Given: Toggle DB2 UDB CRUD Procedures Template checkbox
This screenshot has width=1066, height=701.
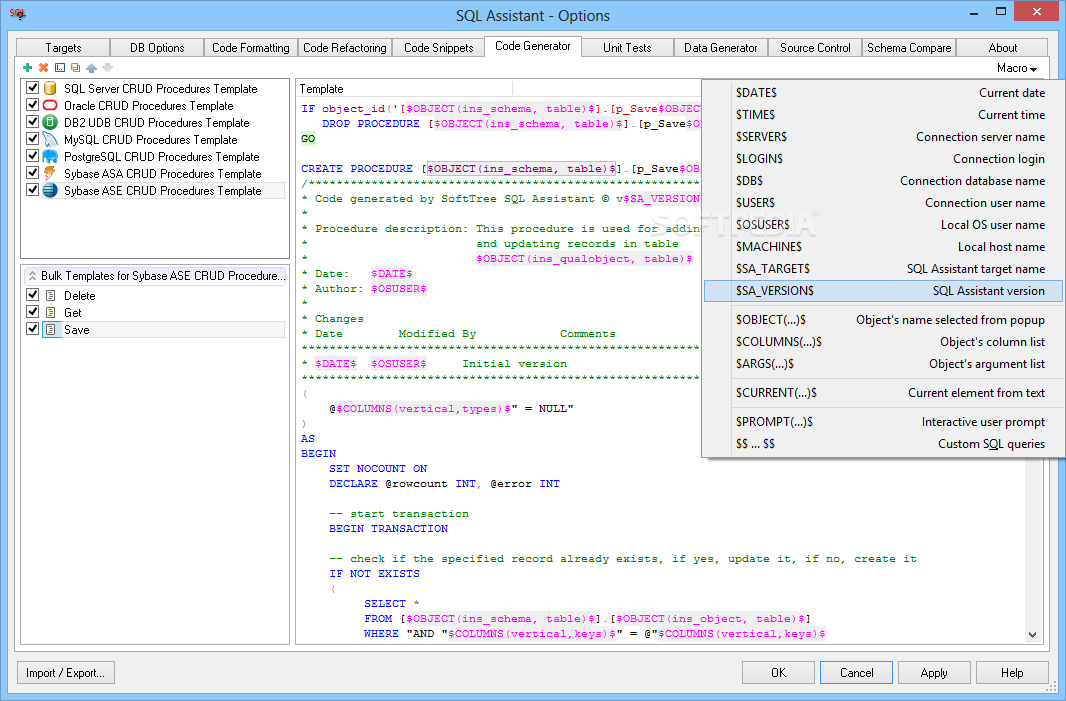Looking at the screenshot, I should point(32,122).
